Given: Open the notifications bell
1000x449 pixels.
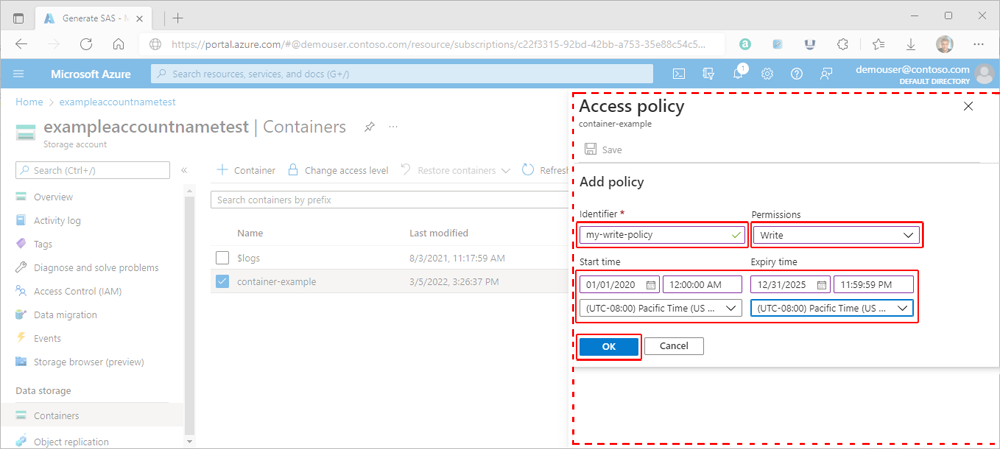Looking at the screenshot, I should pos(738,74).
